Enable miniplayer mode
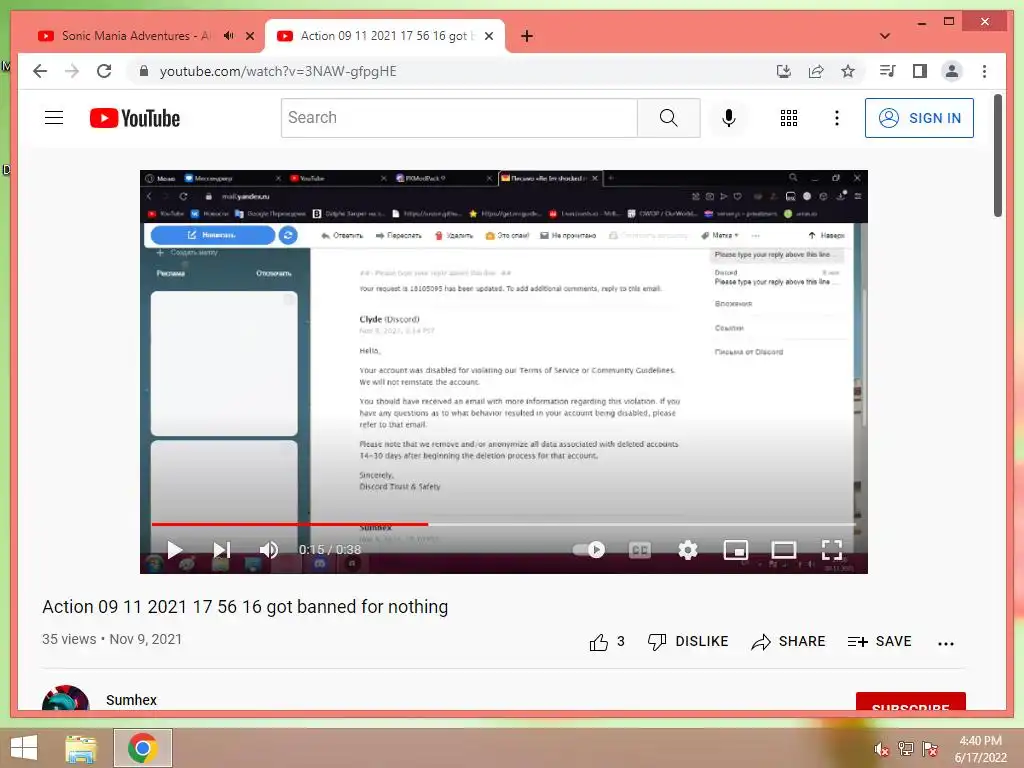This screenshot has width=1024, height=768. pyautogui.click(x=736, y=550)
